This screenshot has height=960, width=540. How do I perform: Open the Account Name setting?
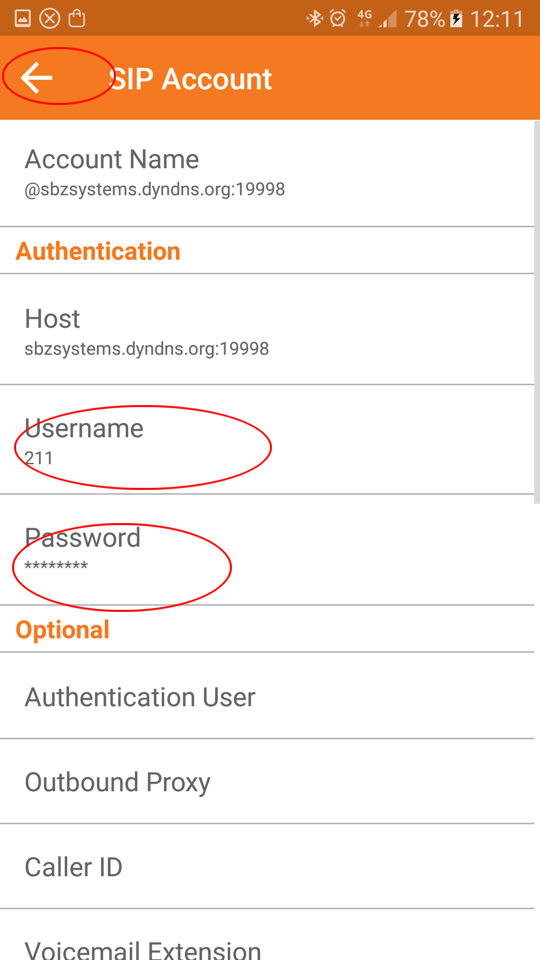tap(267, 173)
